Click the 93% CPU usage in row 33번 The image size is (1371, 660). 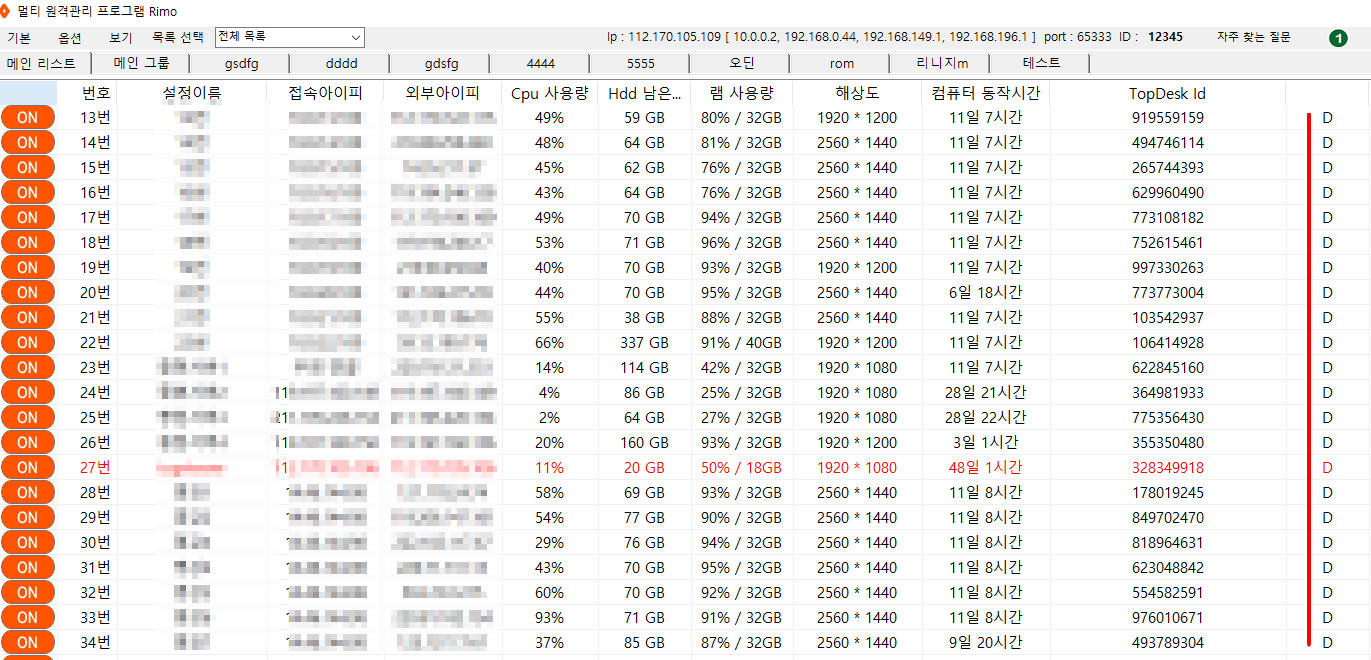point(549,618)
